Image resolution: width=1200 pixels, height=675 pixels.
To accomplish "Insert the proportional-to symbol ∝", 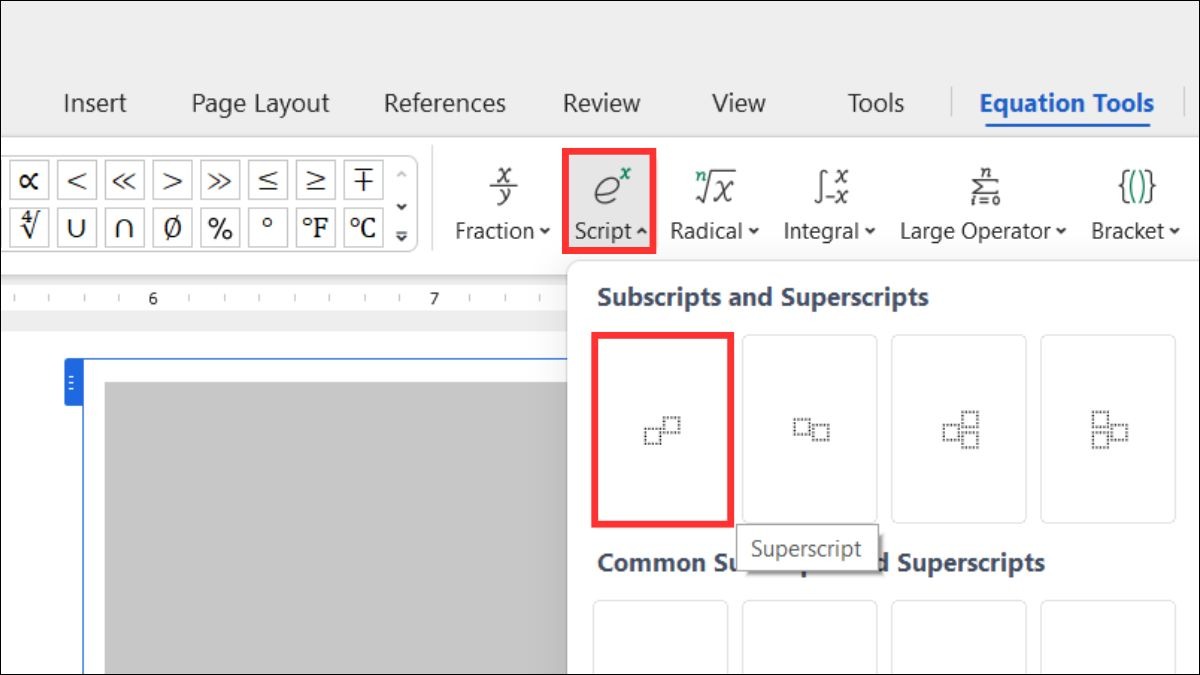I will click(x=28, y=180).
